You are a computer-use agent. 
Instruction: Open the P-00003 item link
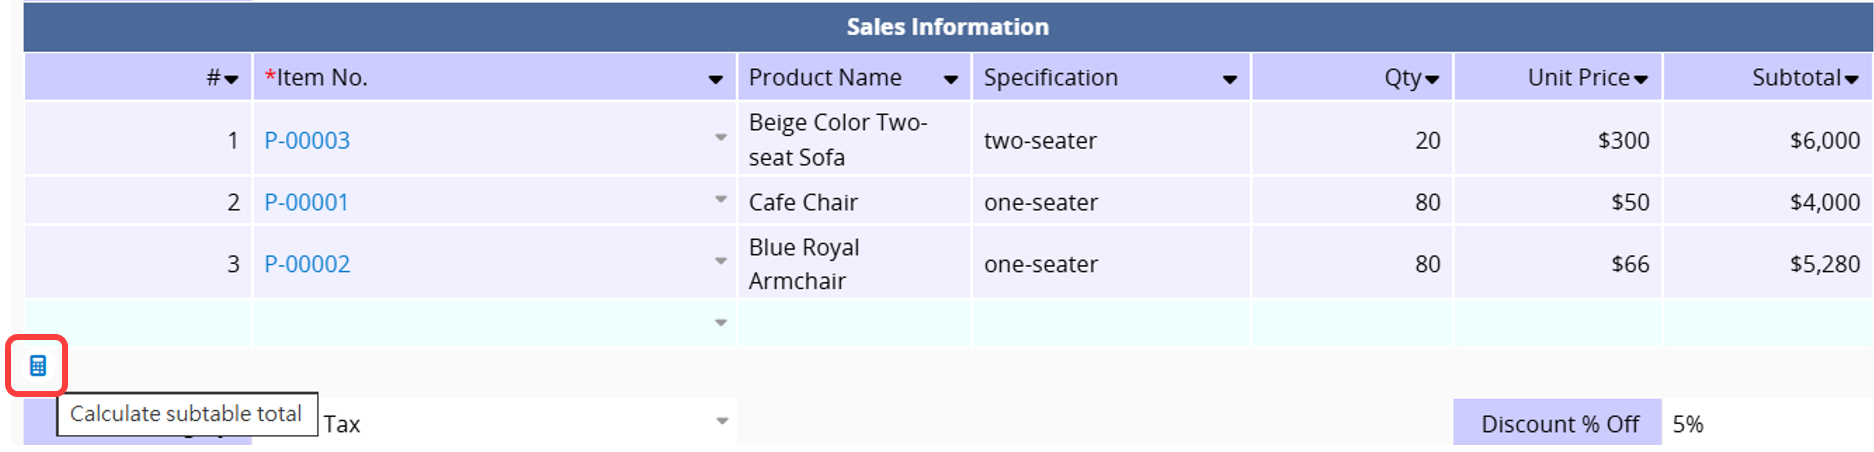click(307, 141)
